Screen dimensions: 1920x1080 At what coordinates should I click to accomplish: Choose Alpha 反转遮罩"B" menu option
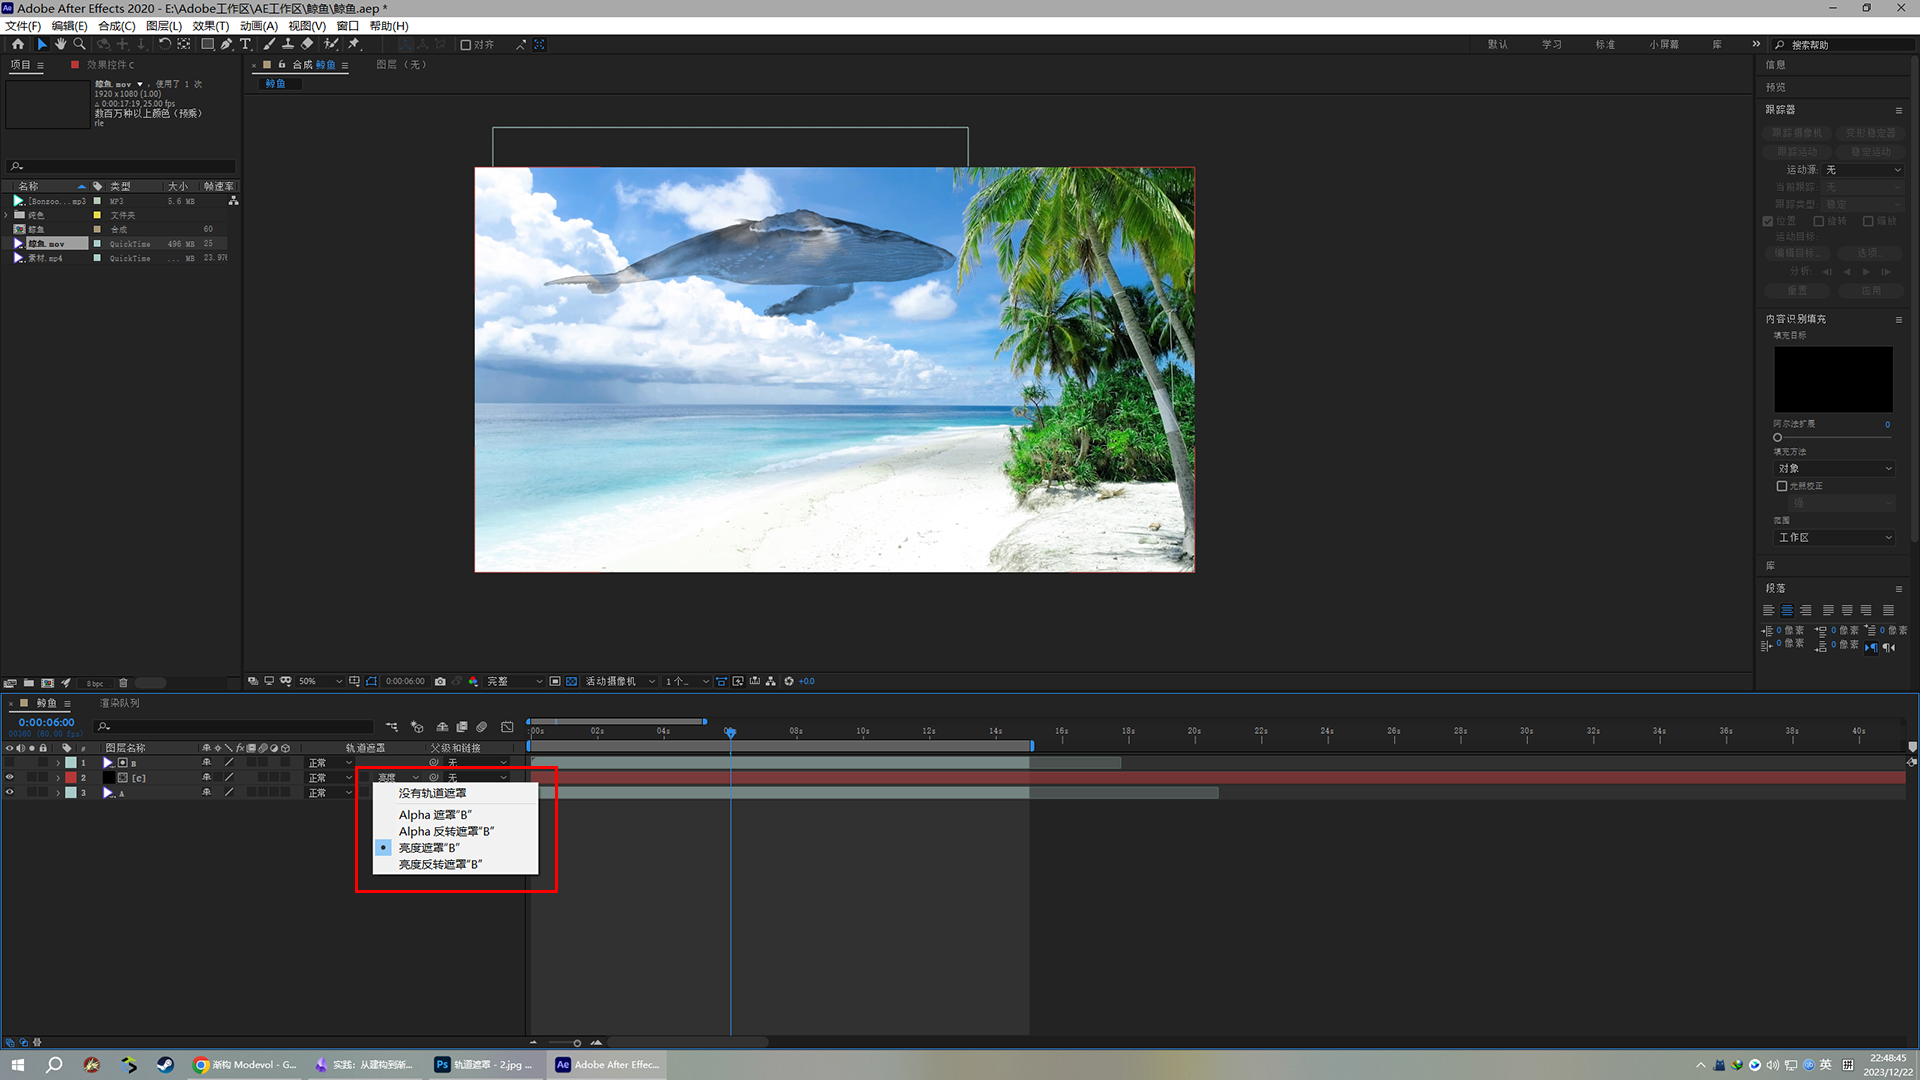(x=446, y=831)
